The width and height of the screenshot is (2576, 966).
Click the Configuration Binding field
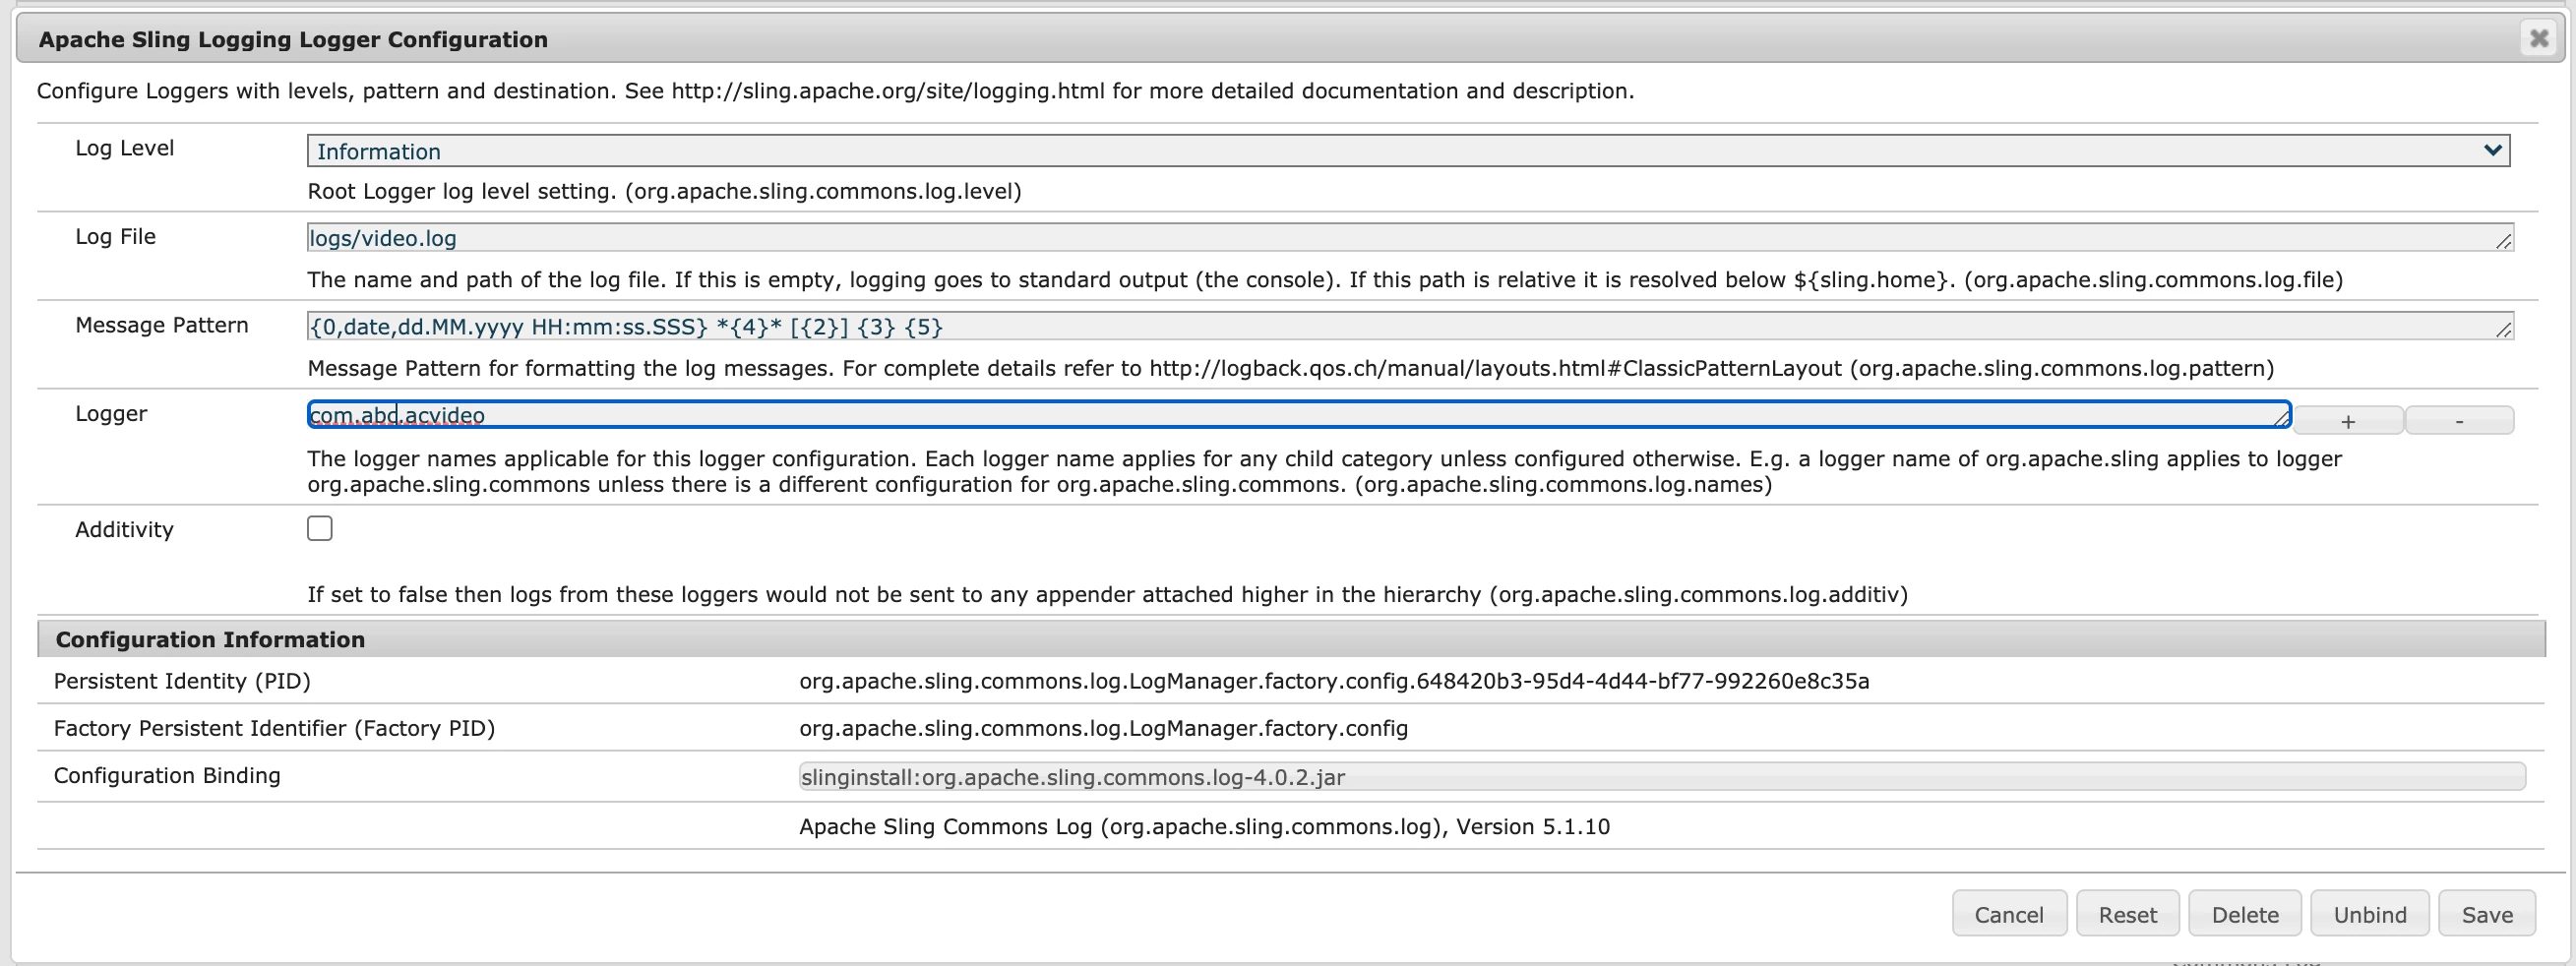tap(1662, 777)
